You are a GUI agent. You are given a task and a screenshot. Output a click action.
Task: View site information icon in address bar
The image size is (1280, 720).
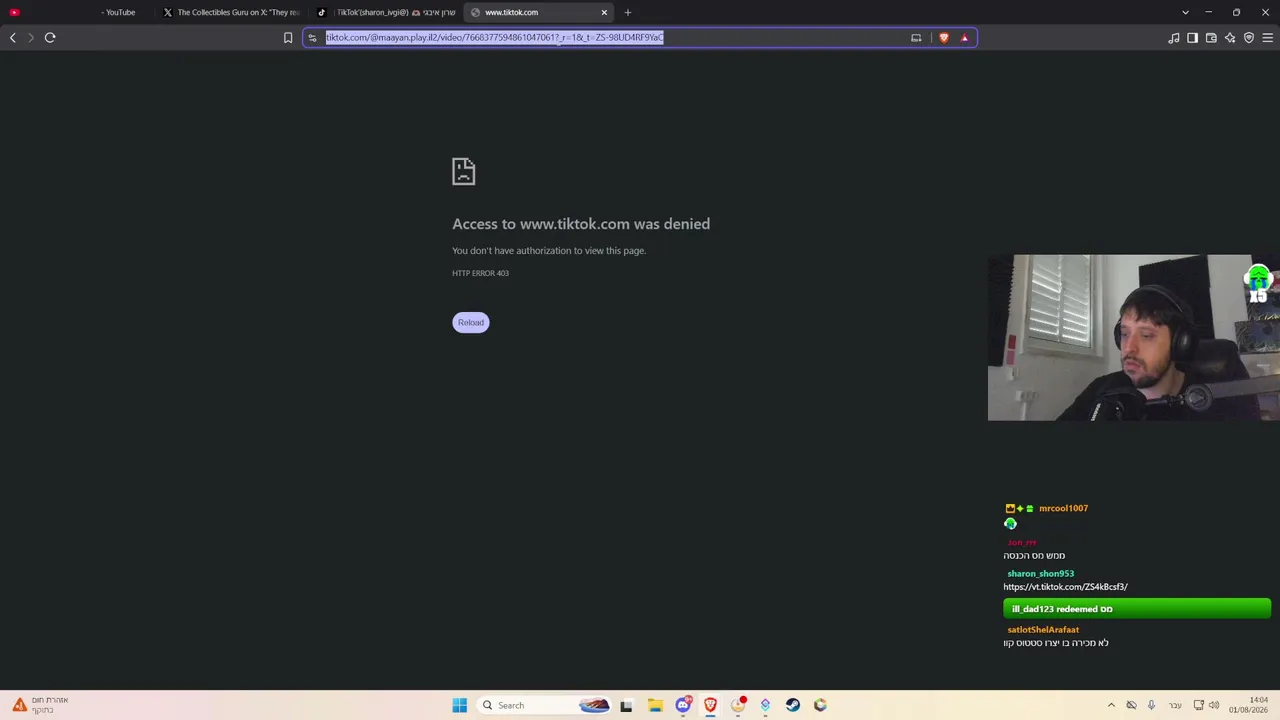[313, 38]
